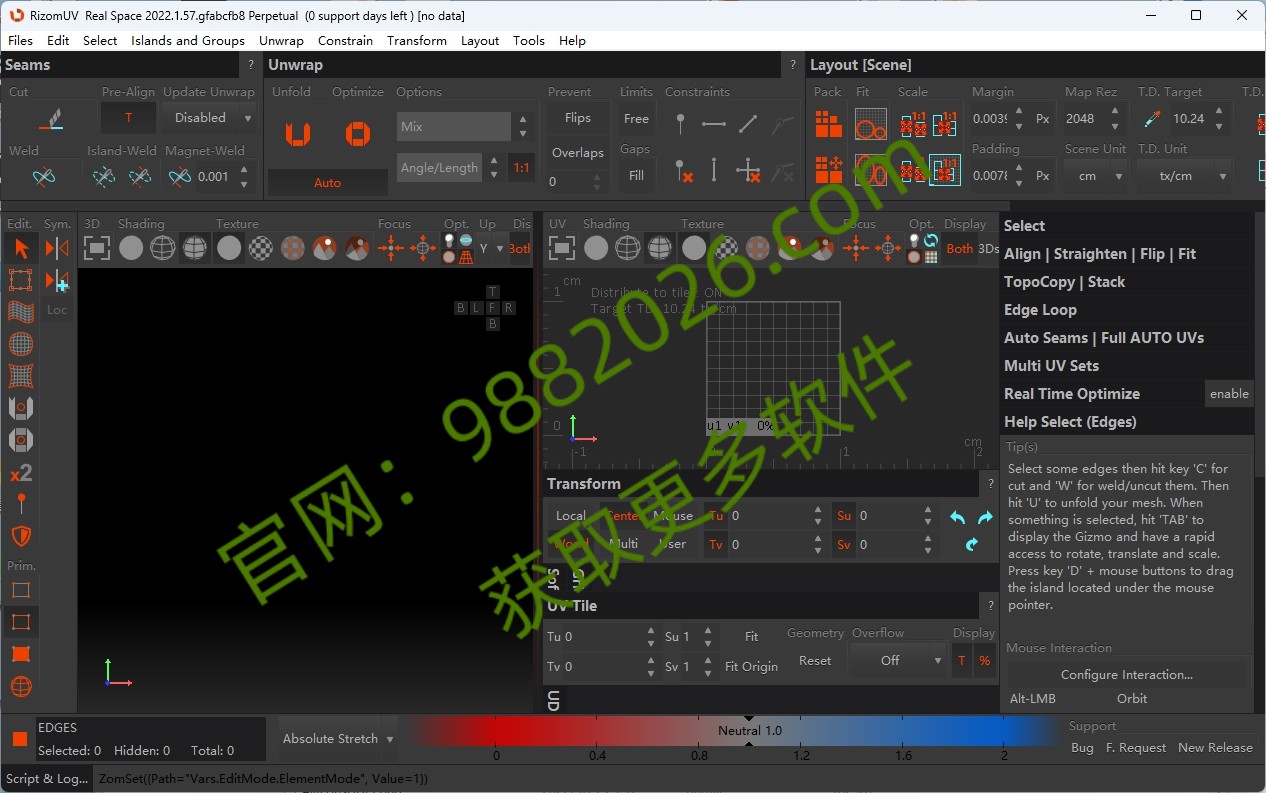
Task: Select the arrow selection tool in Edit column
Action: click(x=21, y=248)
